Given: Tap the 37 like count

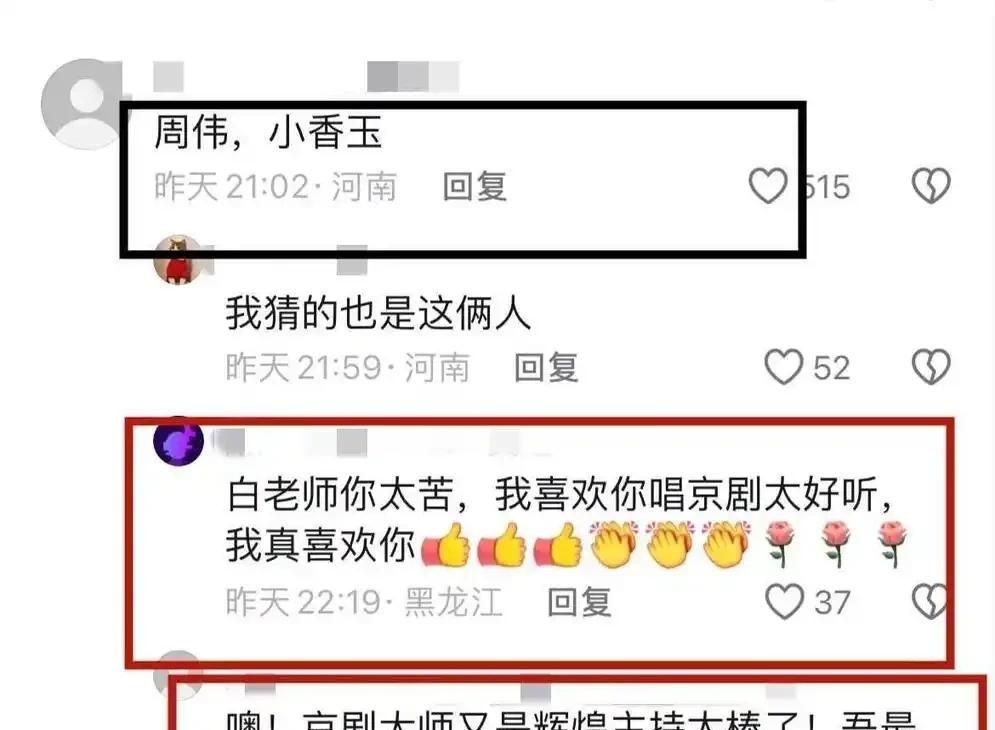Looking at the screenshot, I should [x=832, y=602].
